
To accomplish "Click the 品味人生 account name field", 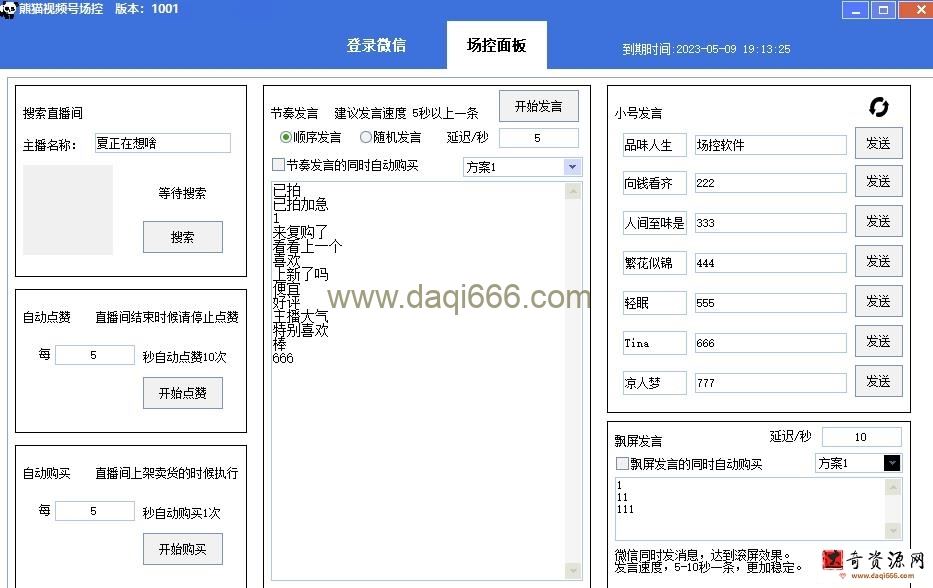I will [655, 145].
